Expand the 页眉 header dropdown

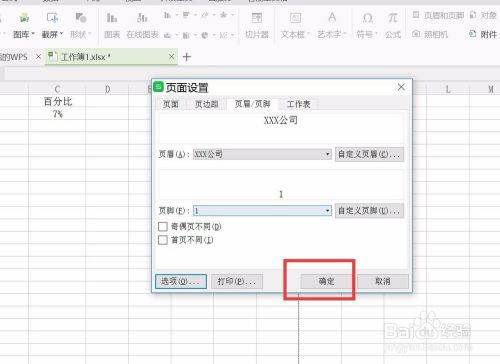point(327,154)
